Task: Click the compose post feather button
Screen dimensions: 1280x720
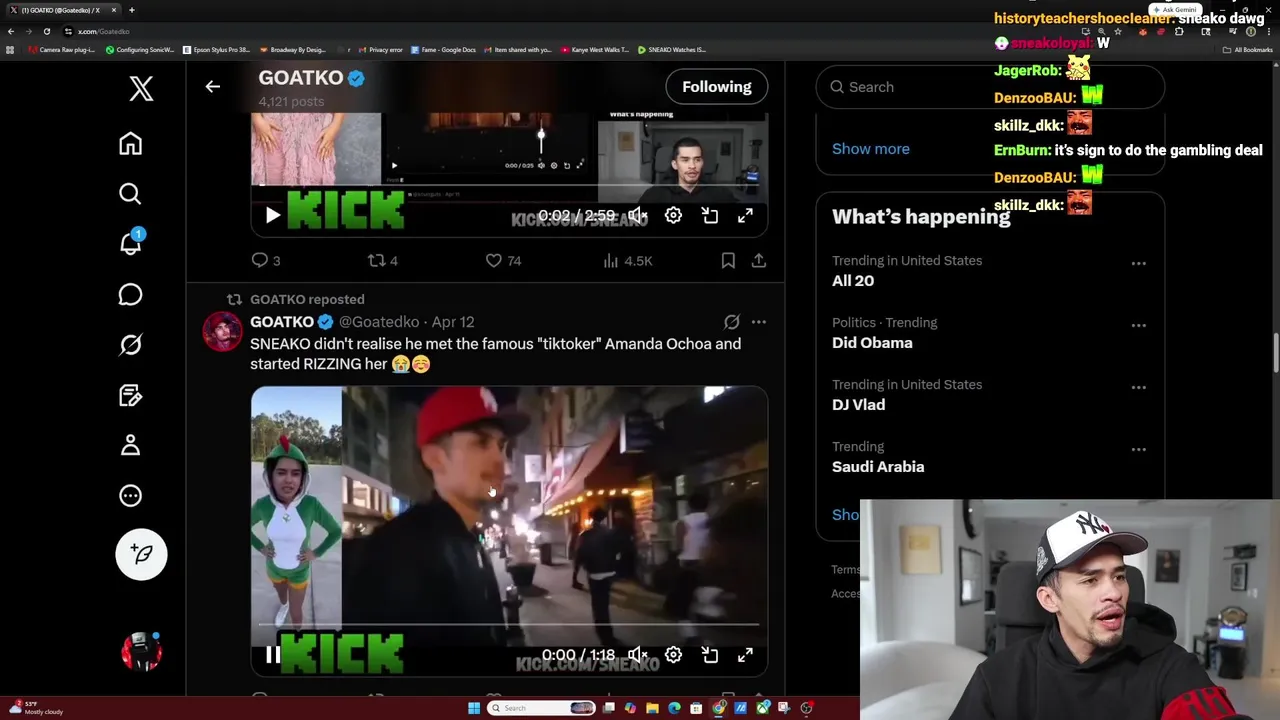Action: point(141,554)
